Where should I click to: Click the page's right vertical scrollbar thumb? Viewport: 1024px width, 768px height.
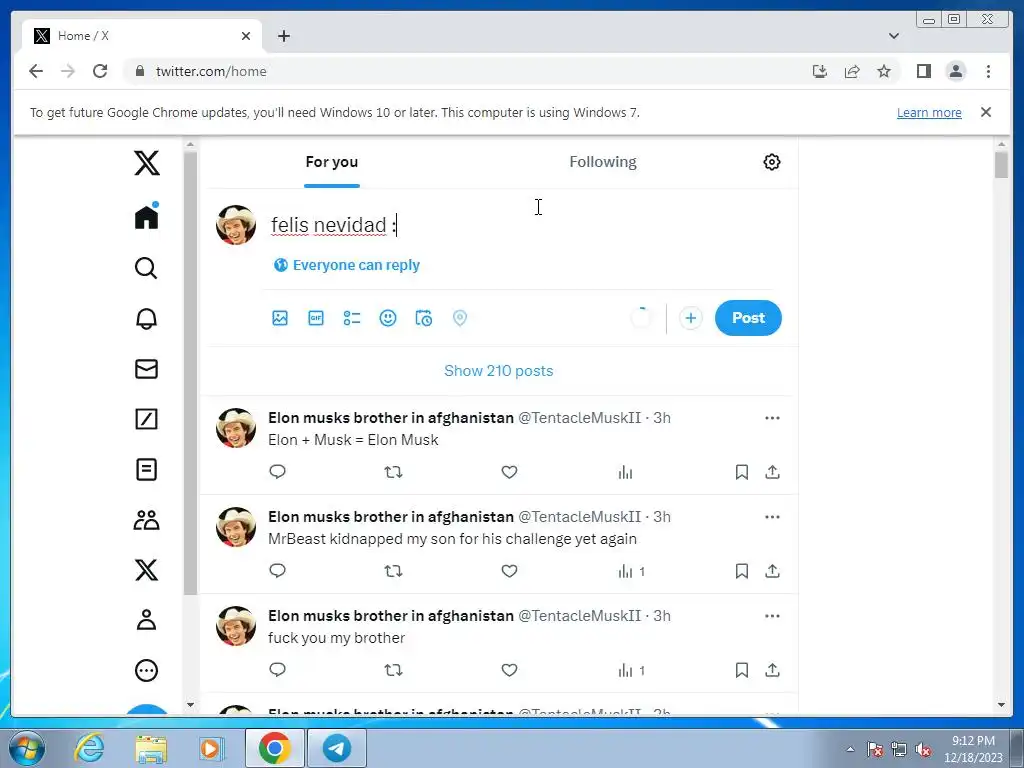[1001, 165]
